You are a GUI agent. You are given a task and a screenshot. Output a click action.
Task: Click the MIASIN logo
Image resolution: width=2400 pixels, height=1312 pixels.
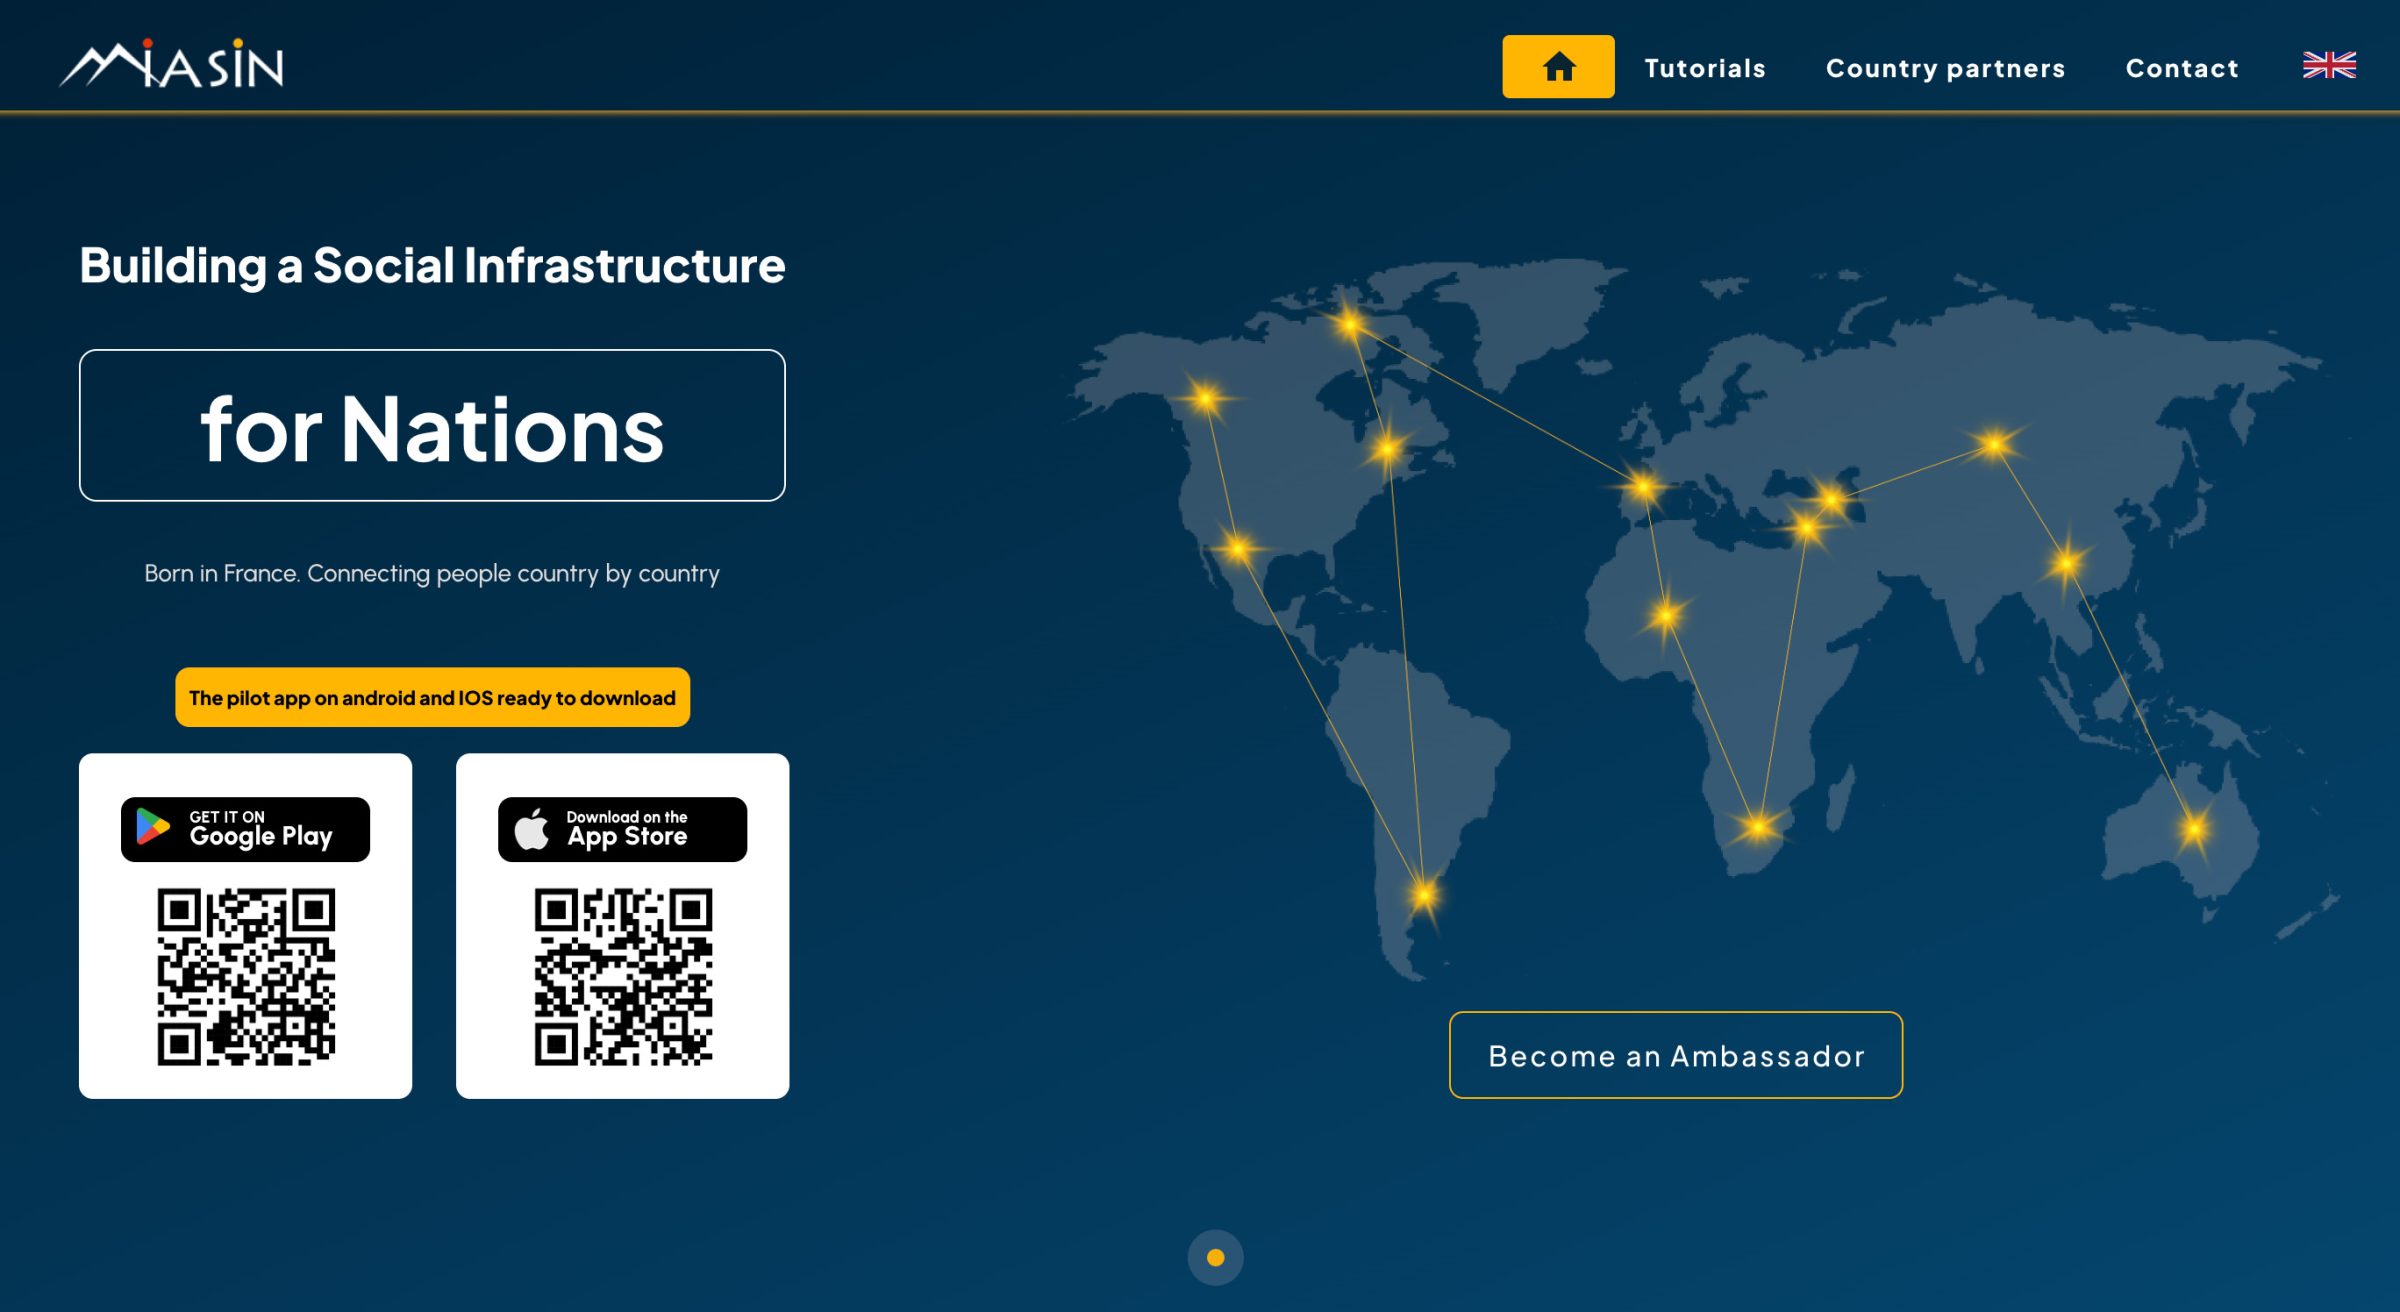[x=172, y=64]
